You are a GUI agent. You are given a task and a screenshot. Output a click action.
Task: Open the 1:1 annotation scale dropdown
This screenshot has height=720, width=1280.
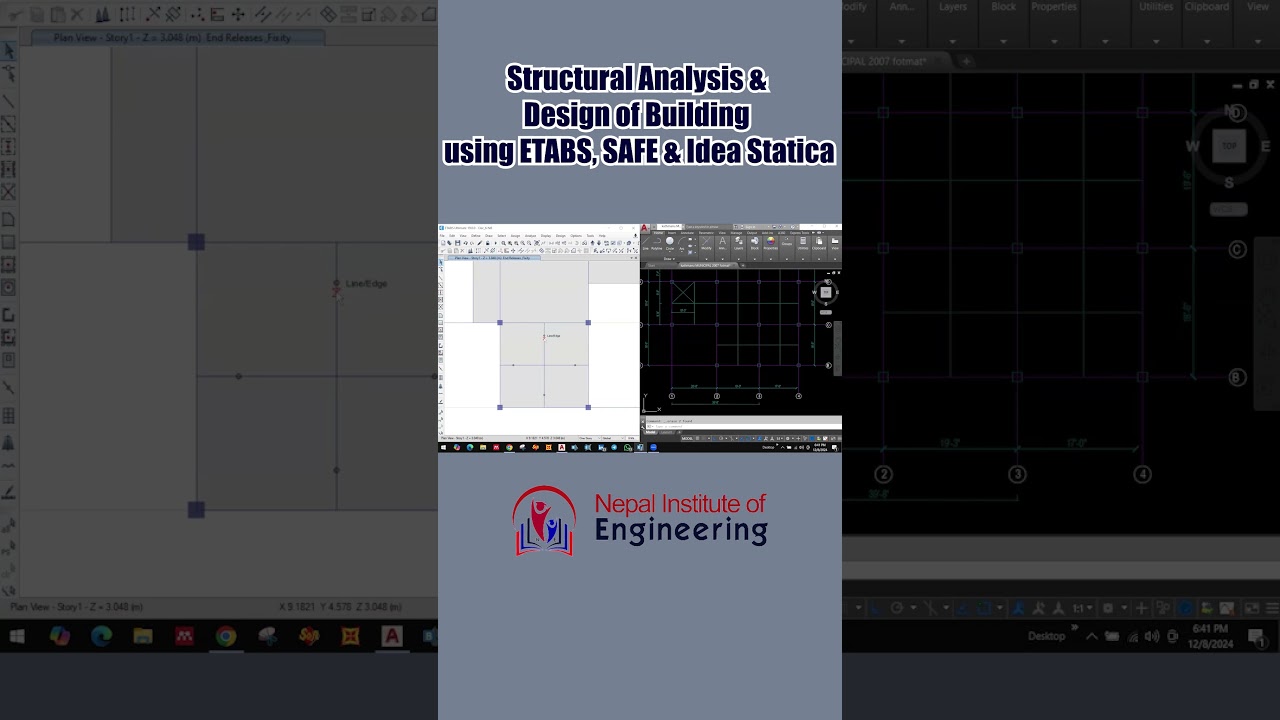1084,608
